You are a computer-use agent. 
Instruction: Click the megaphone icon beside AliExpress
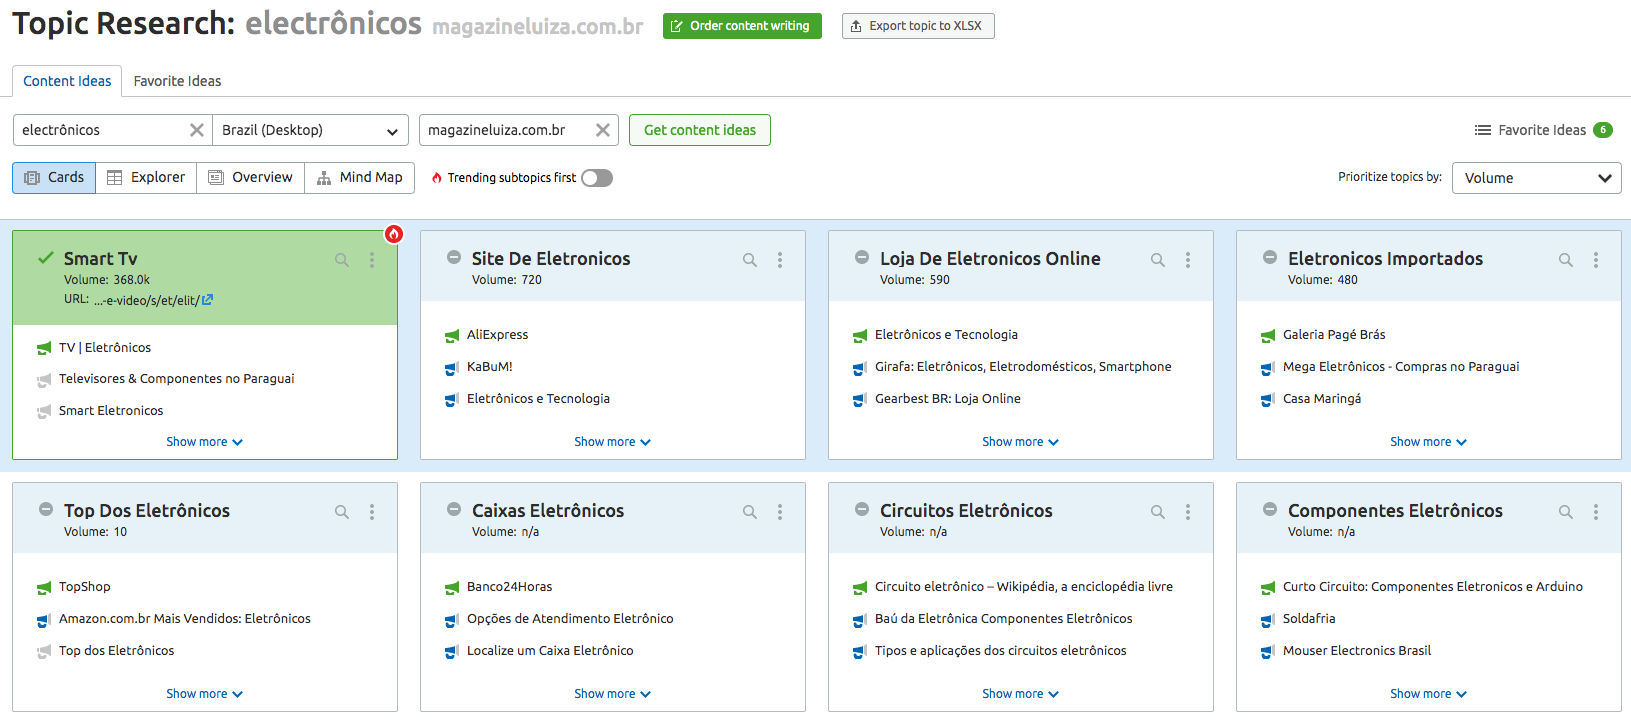(452, 336)
